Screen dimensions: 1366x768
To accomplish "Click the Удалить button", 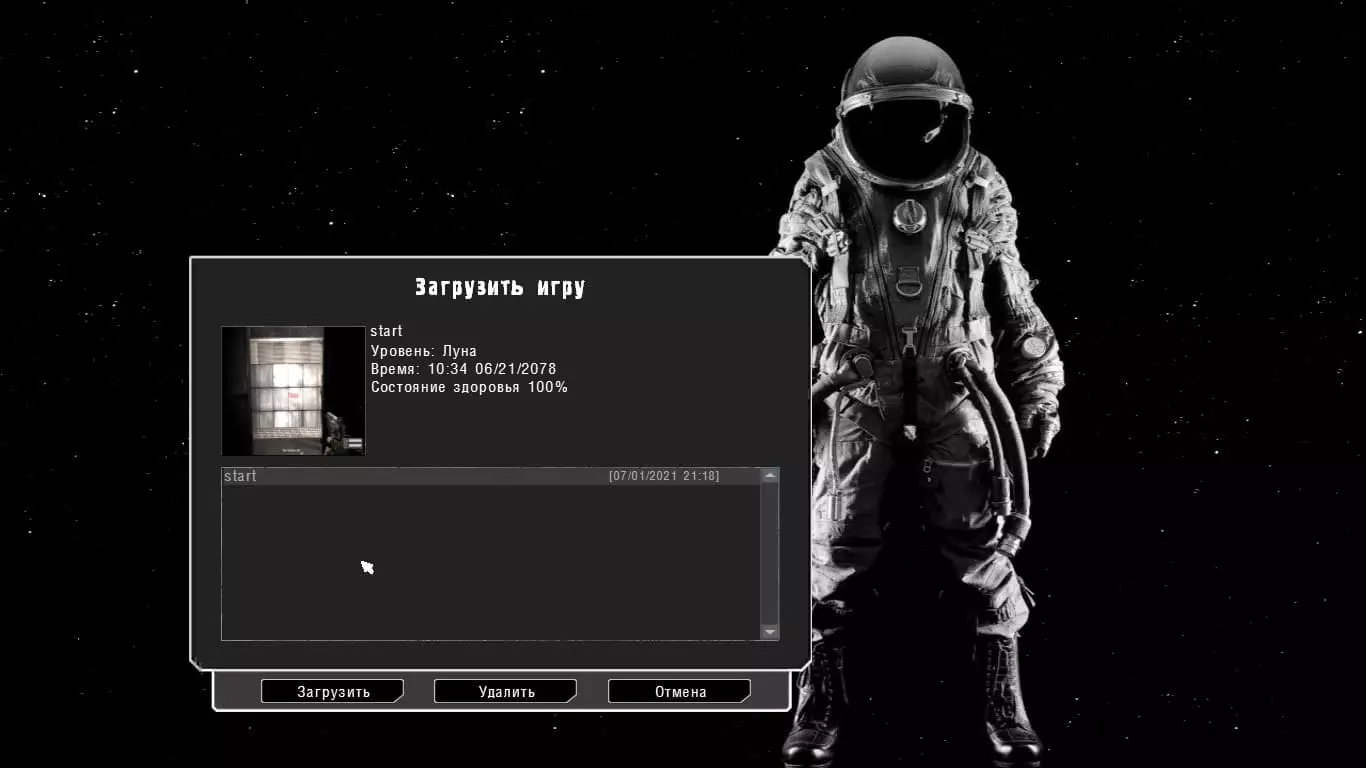I will pos(506,691).
